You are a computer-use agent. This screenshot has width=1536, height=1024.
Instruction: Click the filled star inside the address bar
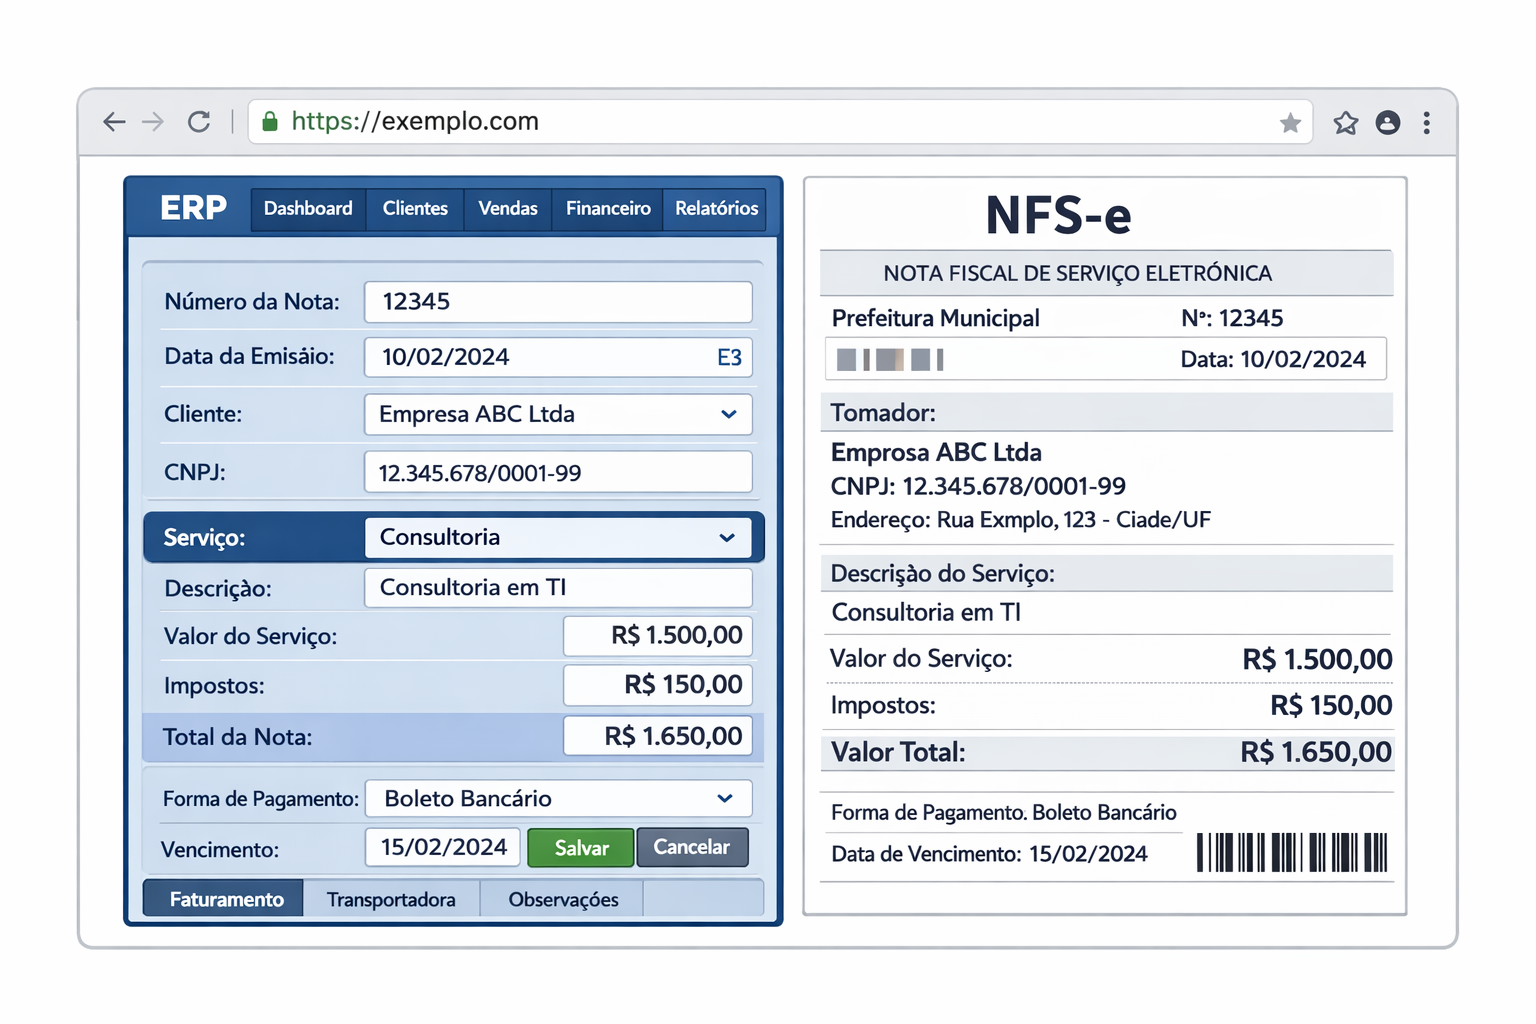(x=1290, y=123)
